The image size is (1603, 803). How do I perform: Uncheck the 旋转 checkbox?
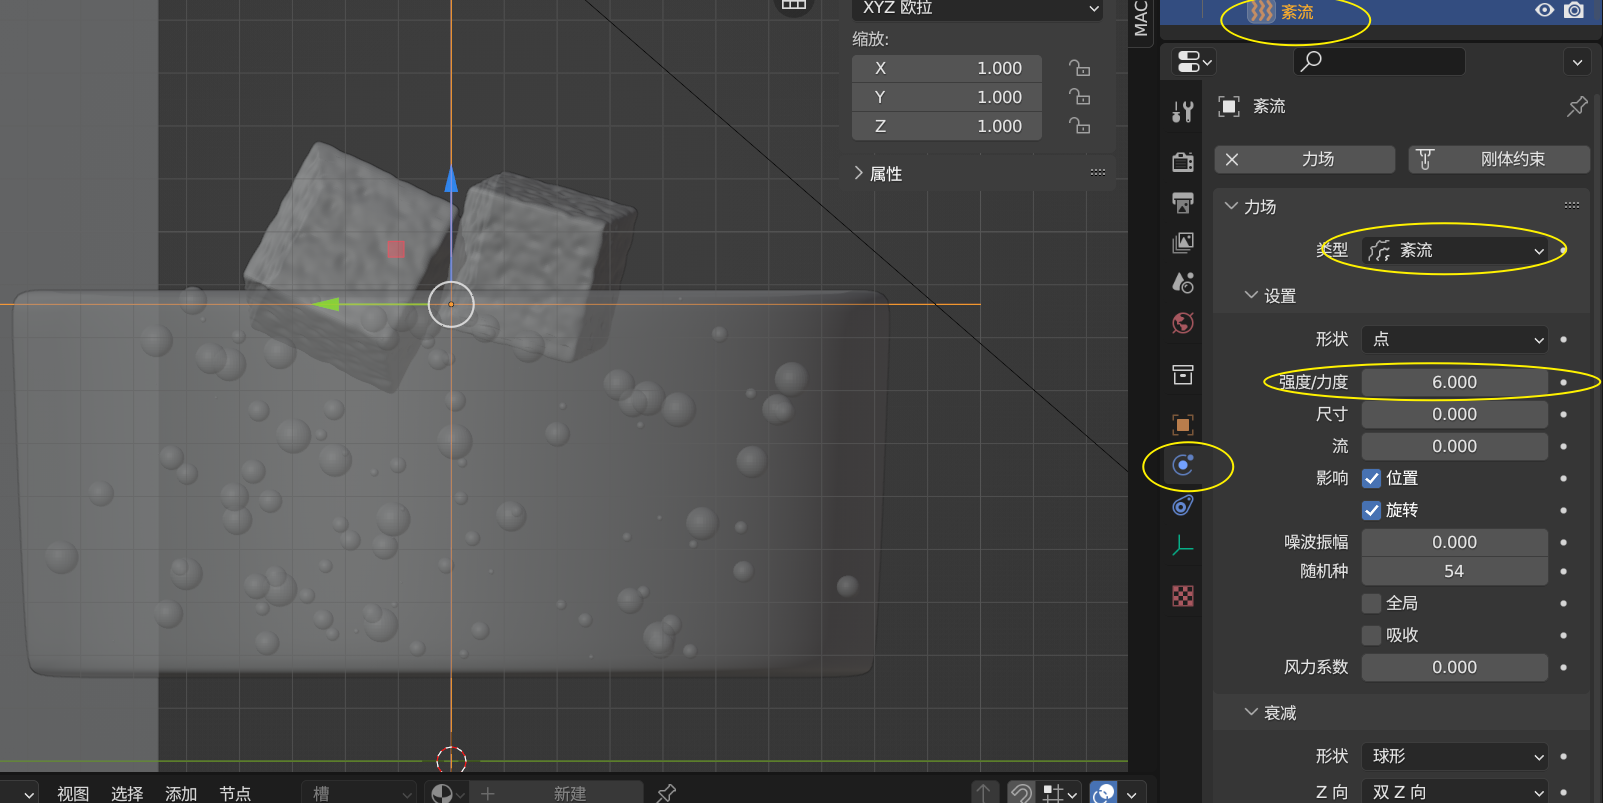click(x=1372, y=510)
